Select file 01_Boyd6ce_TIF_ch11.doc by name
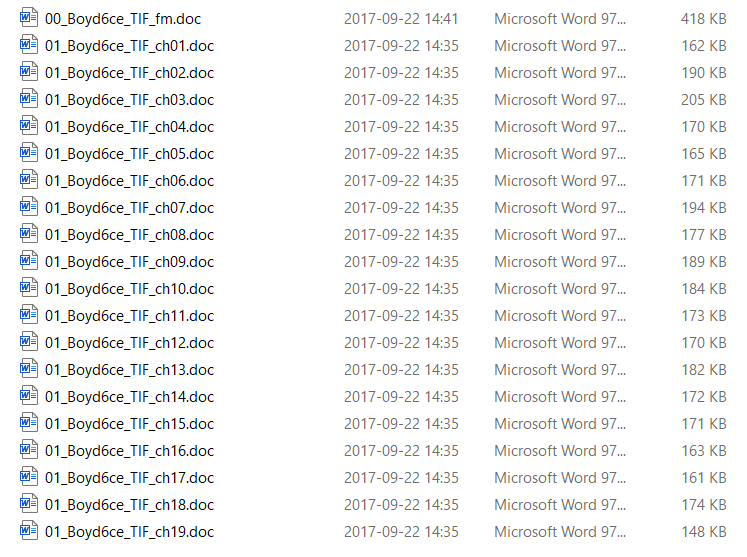The image size is (747, 557). [129, 316]
